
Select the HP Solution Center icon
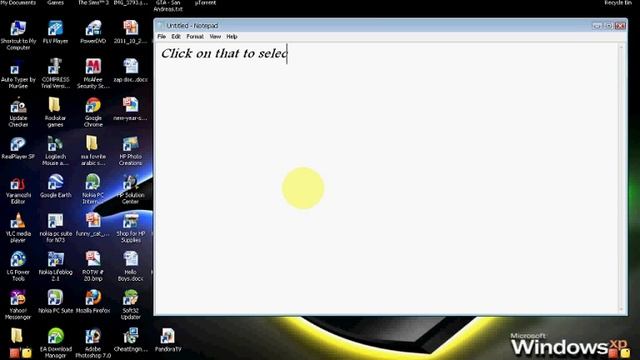pos(131,182)
